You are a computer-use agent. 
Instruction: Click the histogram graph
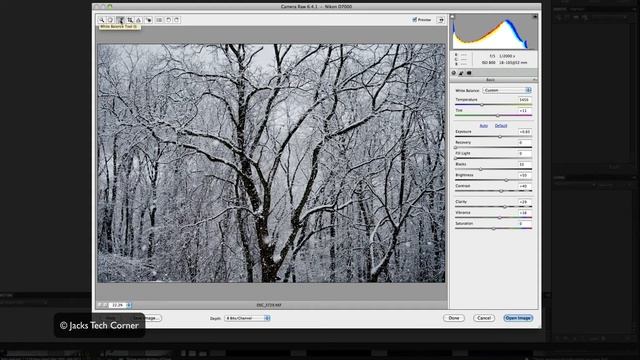pos(494,32)
